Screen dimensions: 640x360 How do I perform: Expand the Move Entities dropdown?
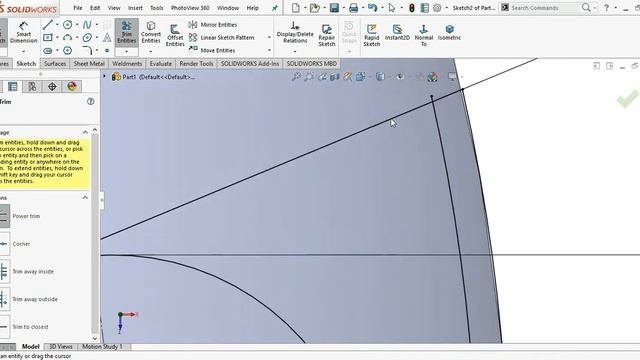click(x=269, y=50)
